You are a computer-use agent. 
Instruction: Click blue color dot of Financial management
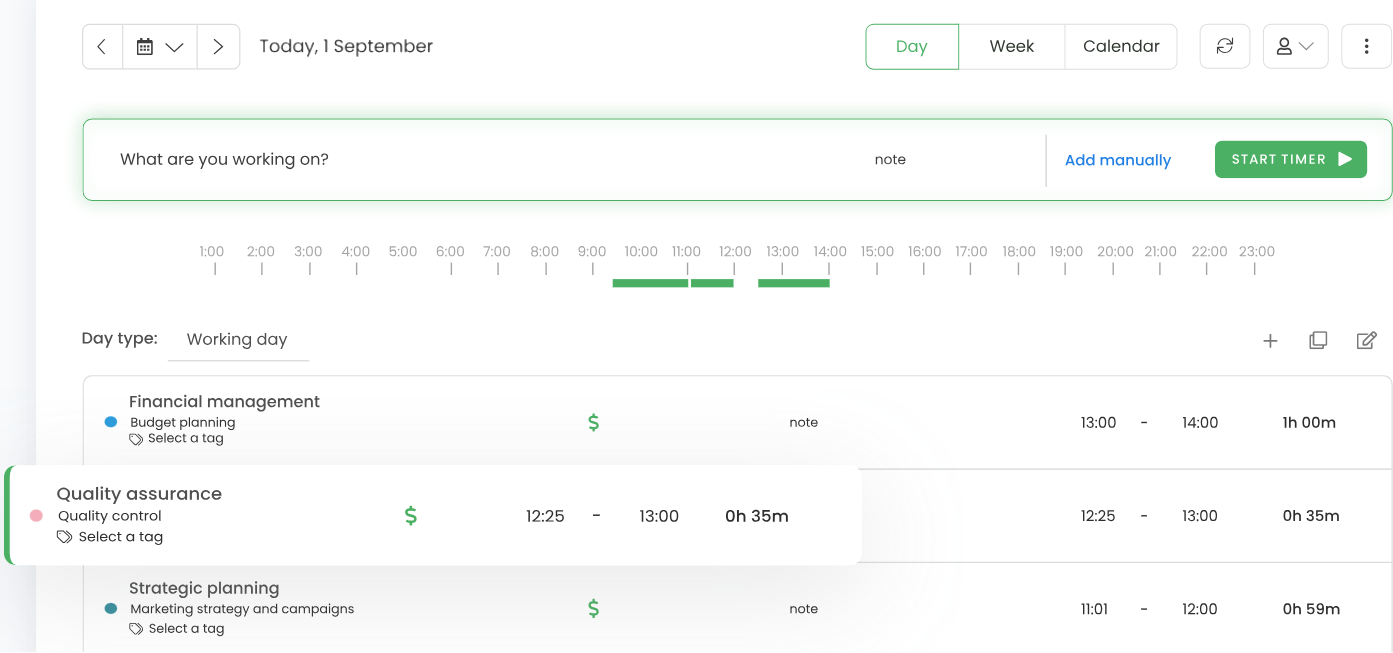[x=111, y=423]
